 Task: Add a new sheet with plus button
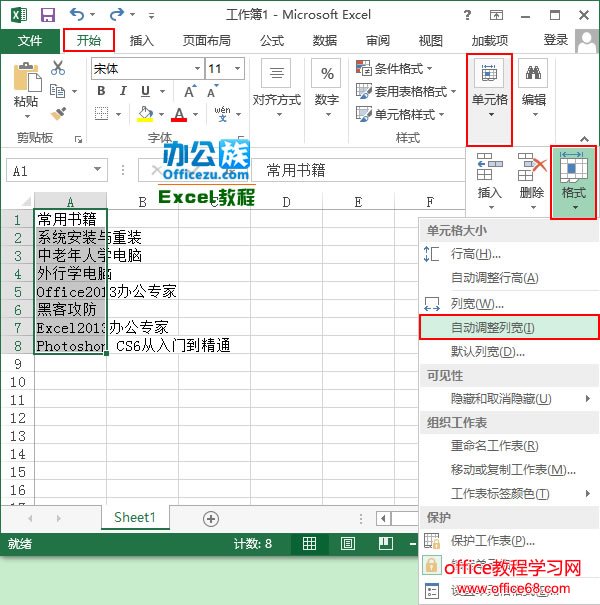pos(211,519)
